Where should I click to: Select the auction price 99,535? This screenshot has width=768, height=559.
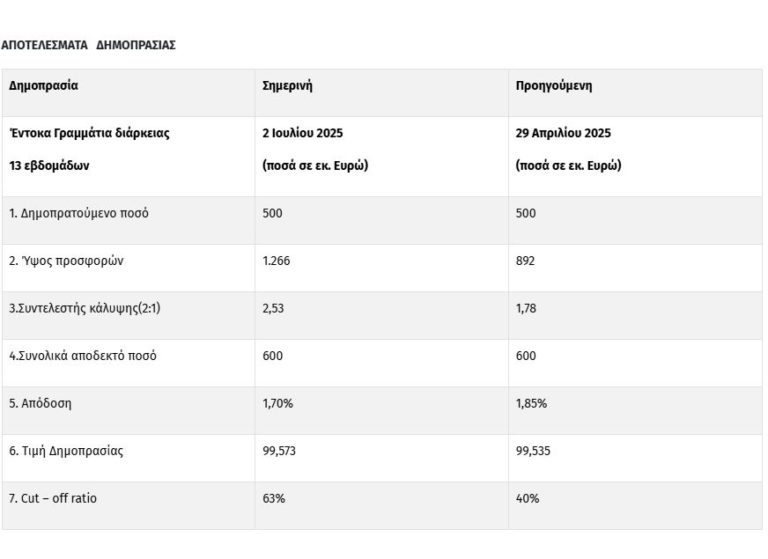click(x=533, y=451)
